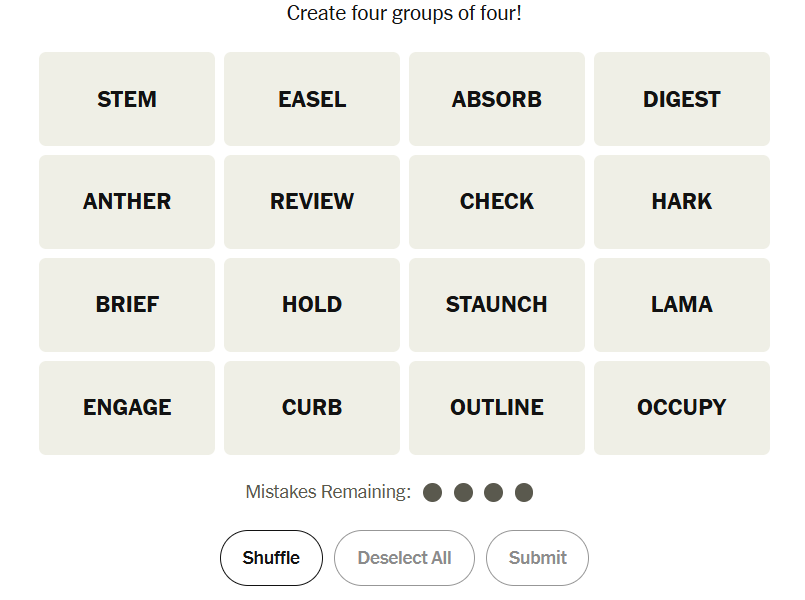Submit the selected group
Image resolution: width=805 pixels, height=600 pixels.
[x=537, y=558]
